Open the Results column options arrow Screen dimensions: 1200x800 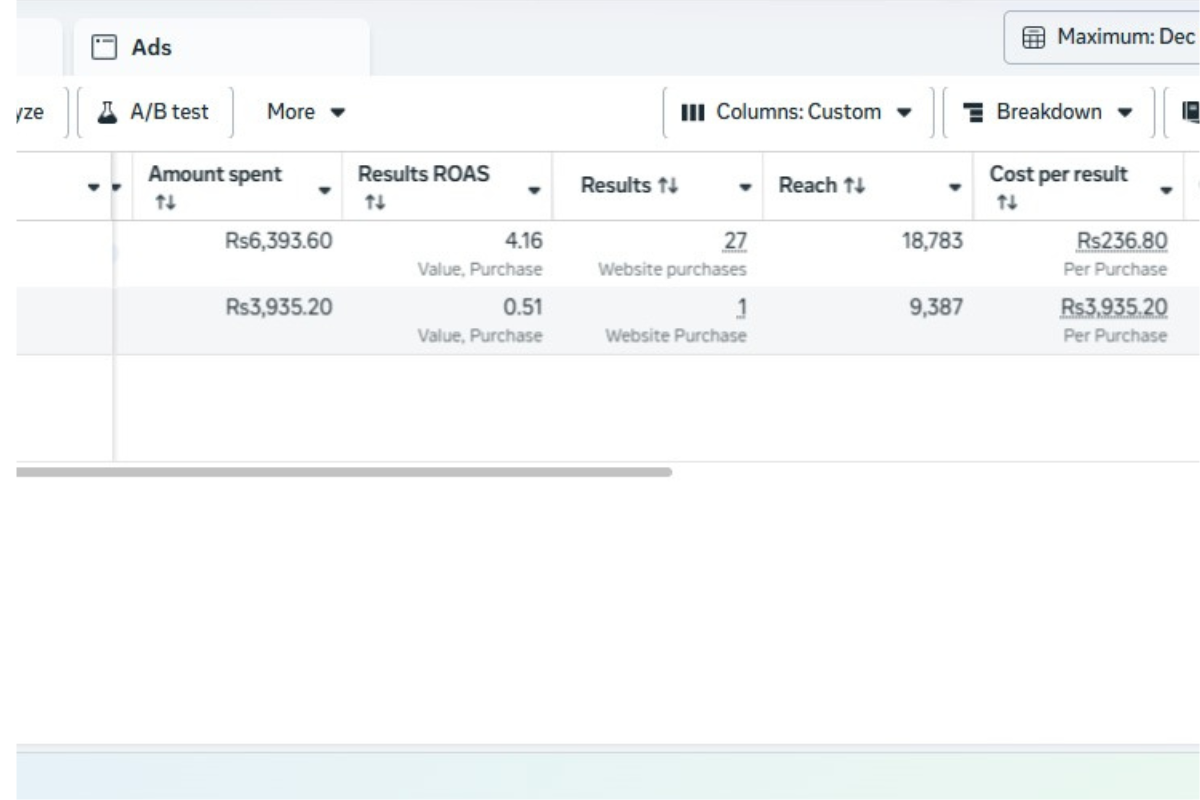pos(745,187)
